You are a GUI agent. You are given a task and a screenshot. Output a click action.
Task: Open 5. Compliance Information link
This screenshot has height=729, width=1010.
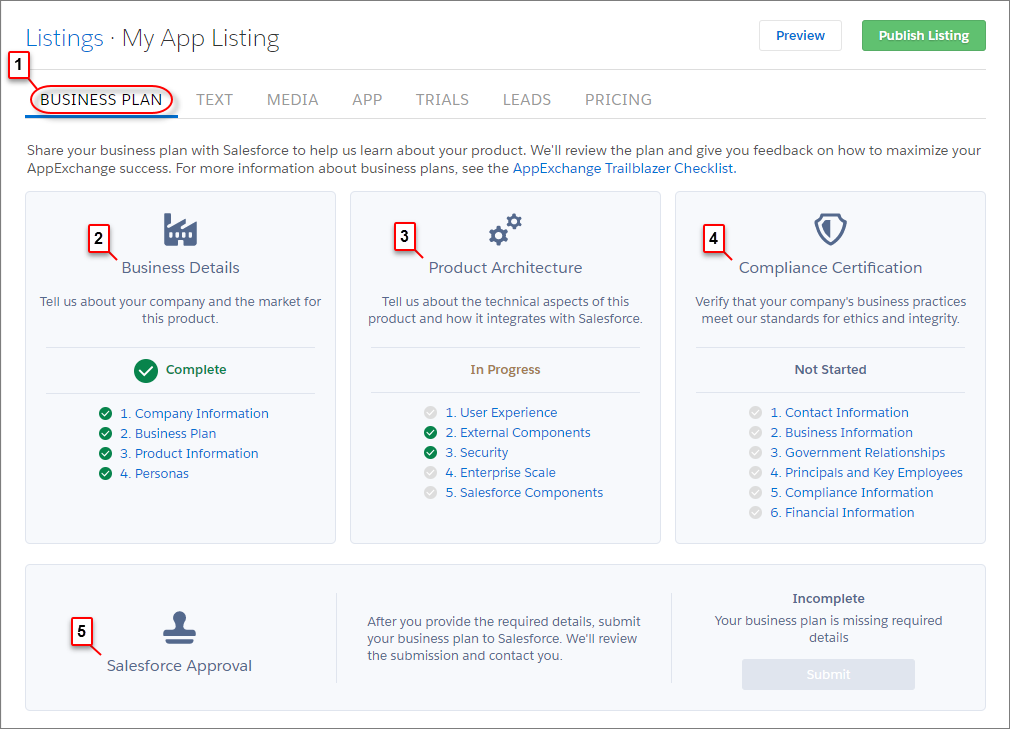click(852, 492)
